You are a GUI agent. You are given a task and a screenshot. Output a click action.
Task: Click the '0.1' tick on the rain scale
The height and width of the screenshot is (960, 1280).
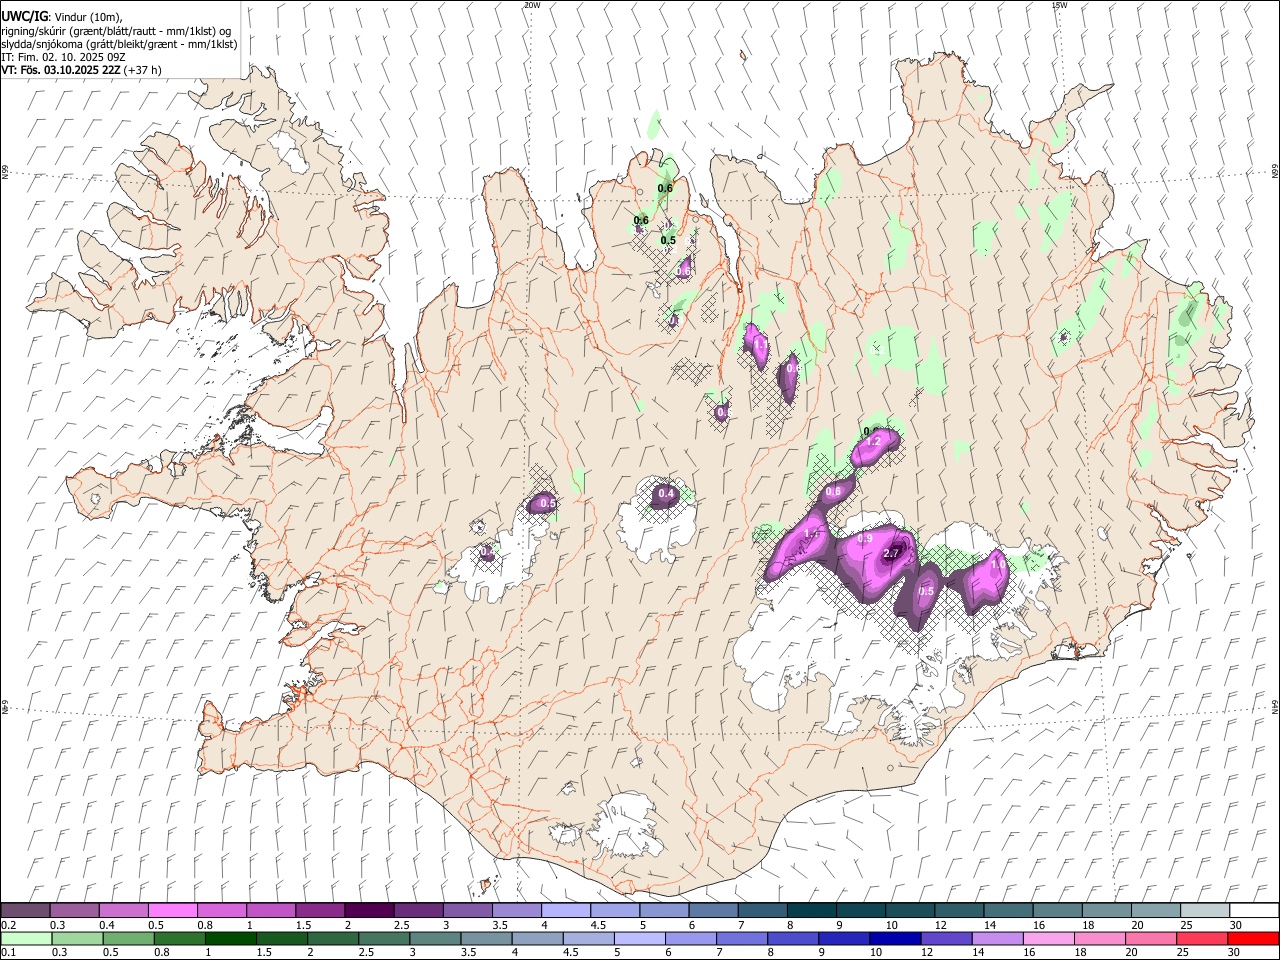click(7, 952)
